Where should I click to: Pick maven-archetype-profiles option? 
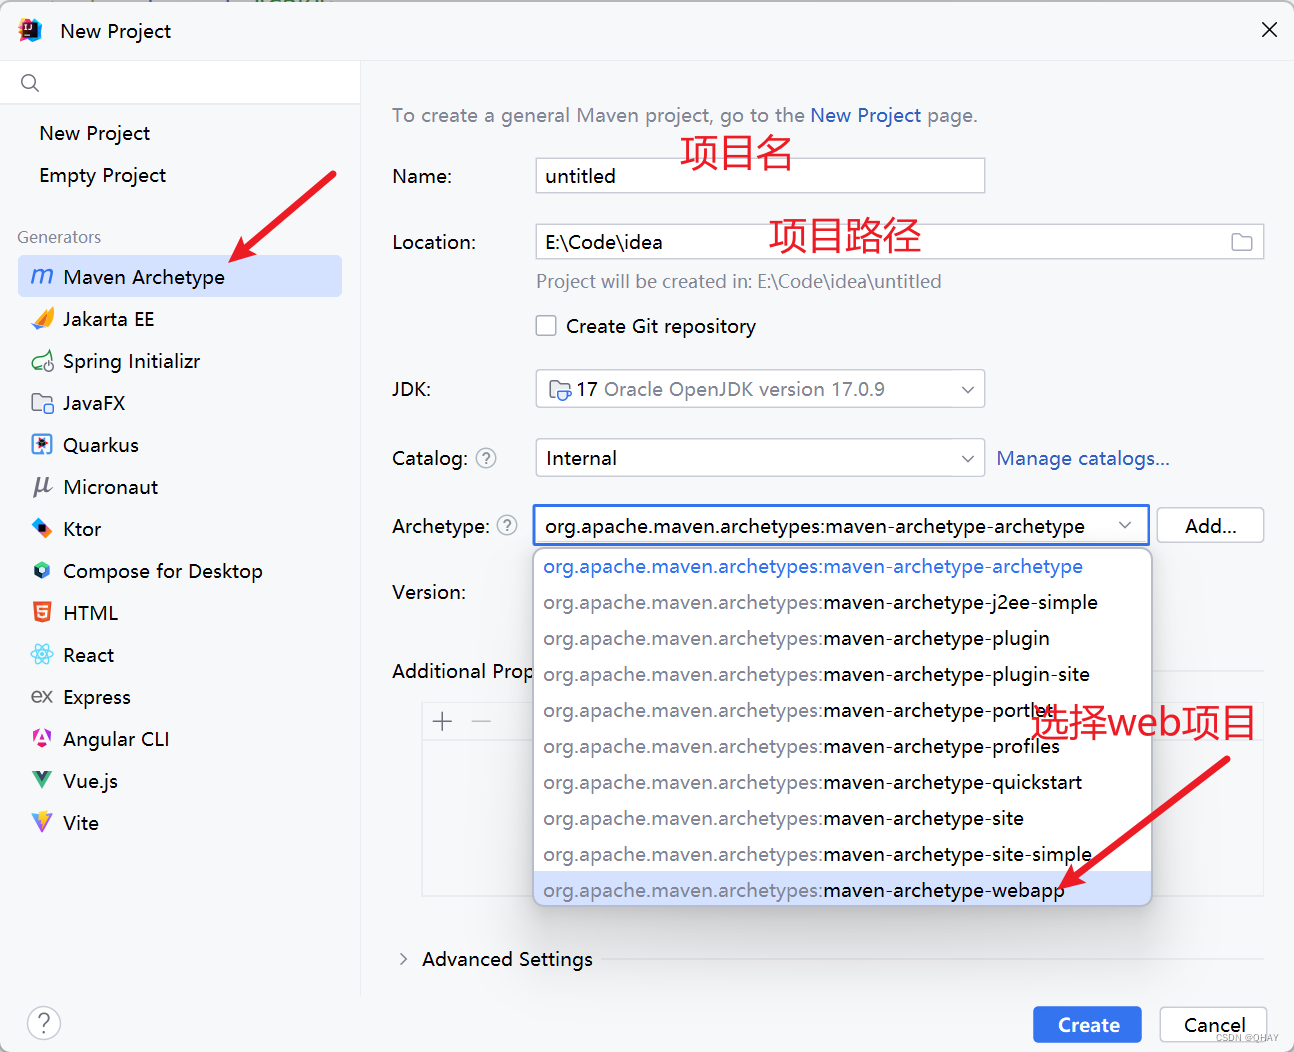pos(842,746)
